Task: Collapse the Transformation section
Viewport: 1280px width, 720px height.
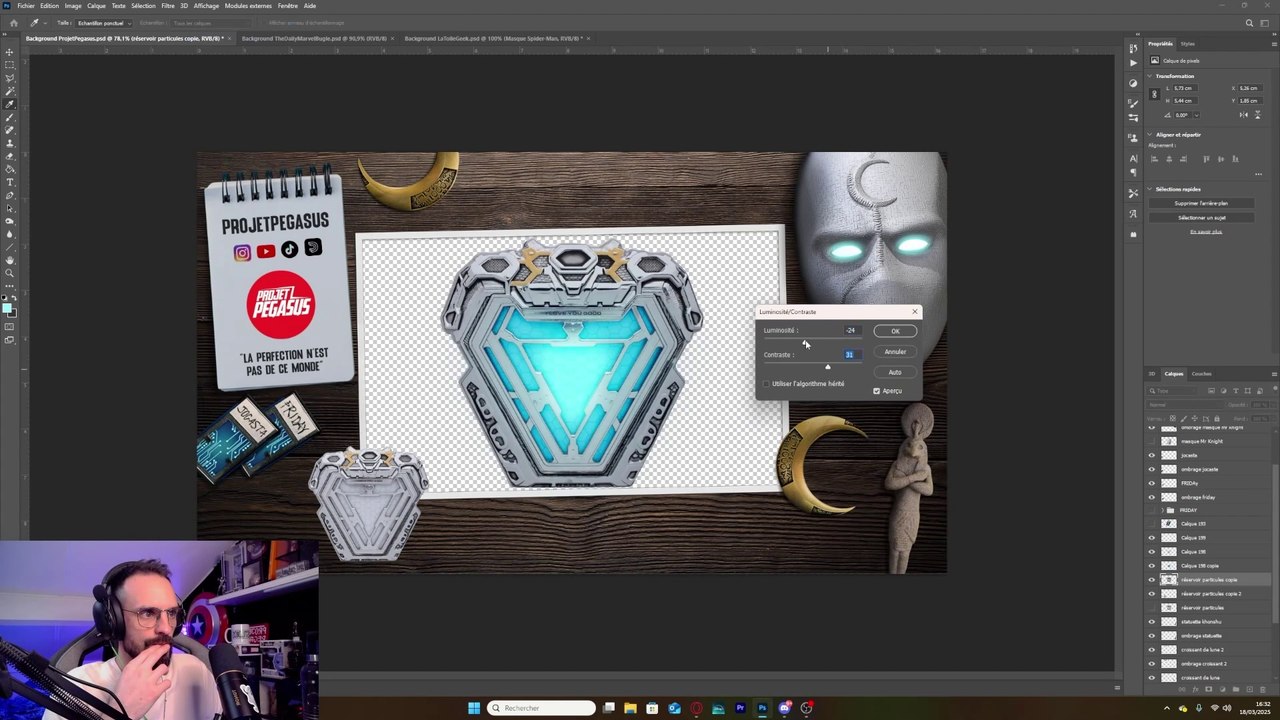Action: 1149,76
